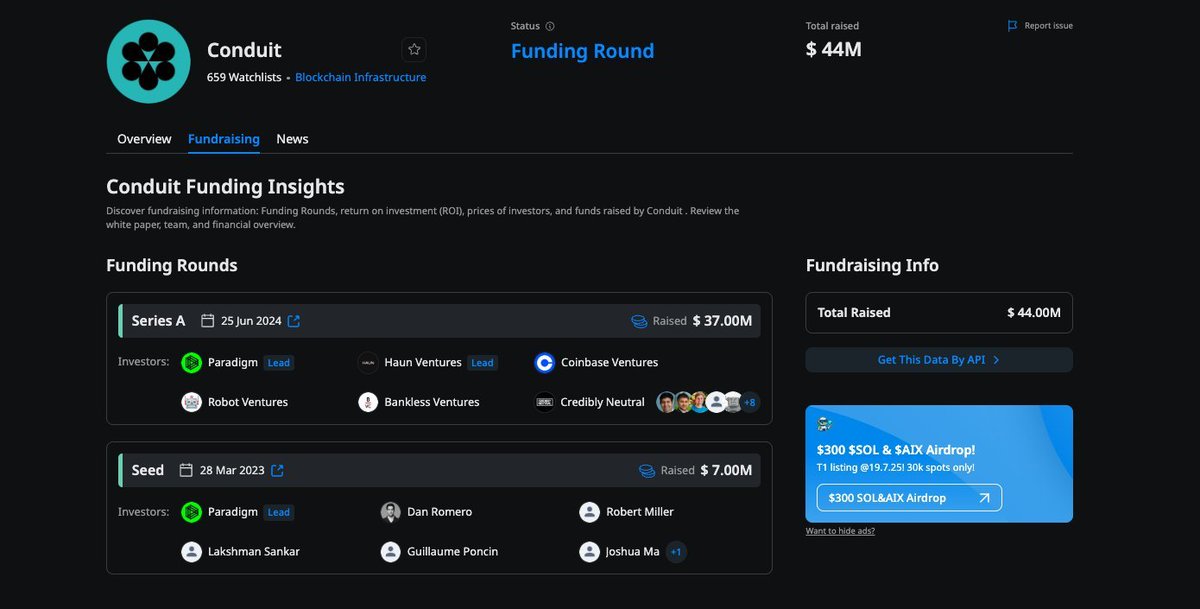Click the Coinbase Ventures logo icon
This screenshot has width=1200, height=609.
click(544, 362)
